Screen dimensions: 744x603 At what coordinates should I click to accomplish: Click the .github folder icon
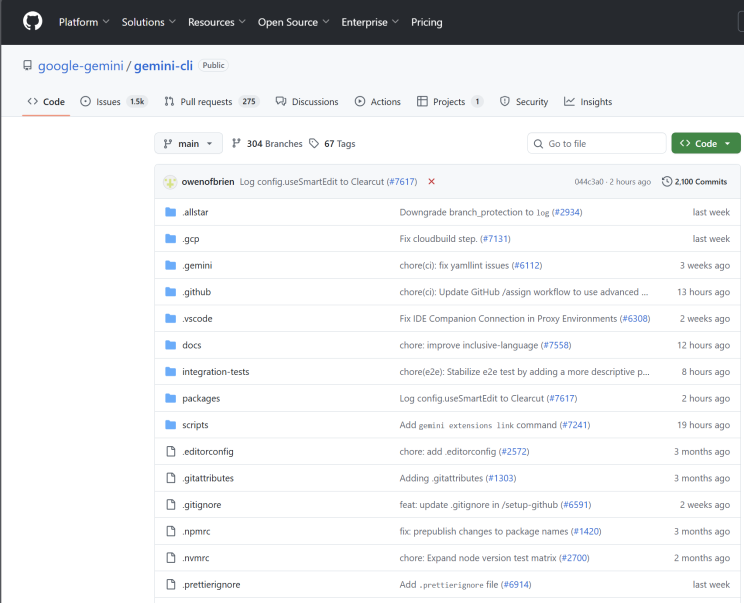(170, 292)
